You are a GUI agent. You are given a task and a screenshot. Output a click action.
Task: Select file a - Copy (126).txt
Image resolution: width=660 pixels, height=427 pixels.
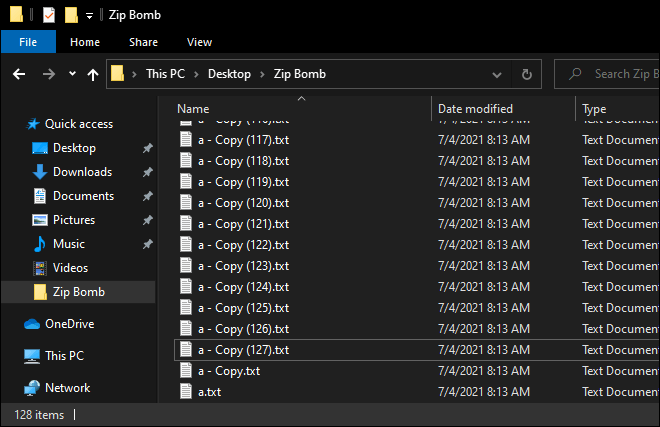point(244,329)
